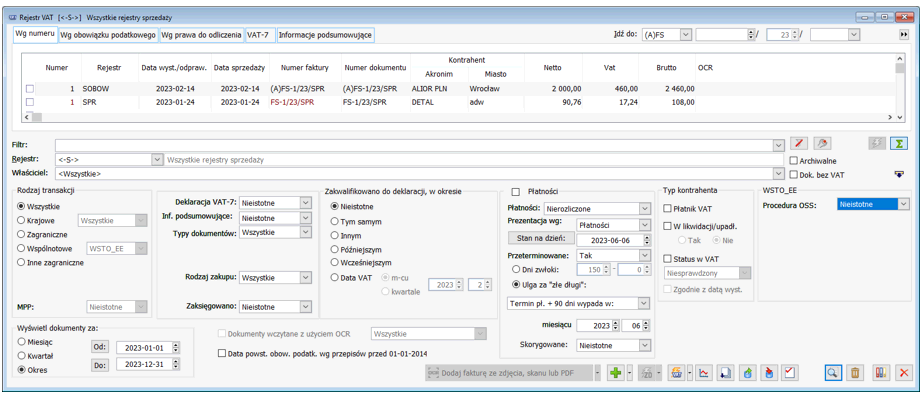This screenshot has width=924, height=397.
Task: Enable the Archiwalne checkbox
Action: [x=793, y=161]
